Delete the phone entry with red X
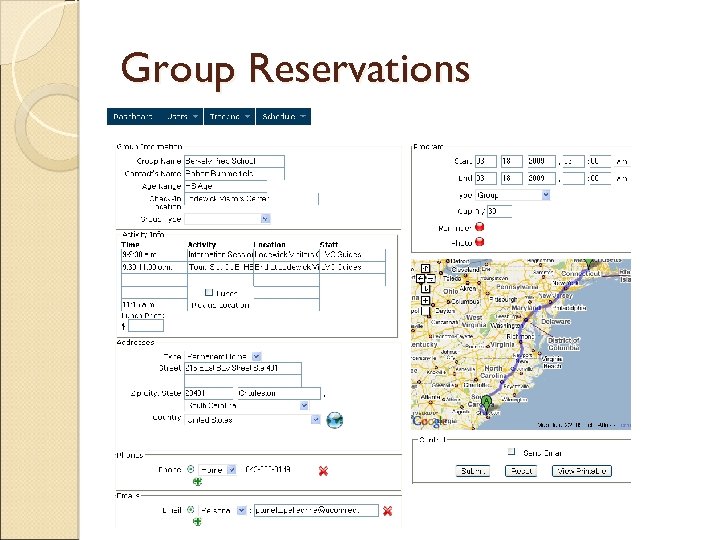This screenshot has width=720, height=540. pos(323,471)
